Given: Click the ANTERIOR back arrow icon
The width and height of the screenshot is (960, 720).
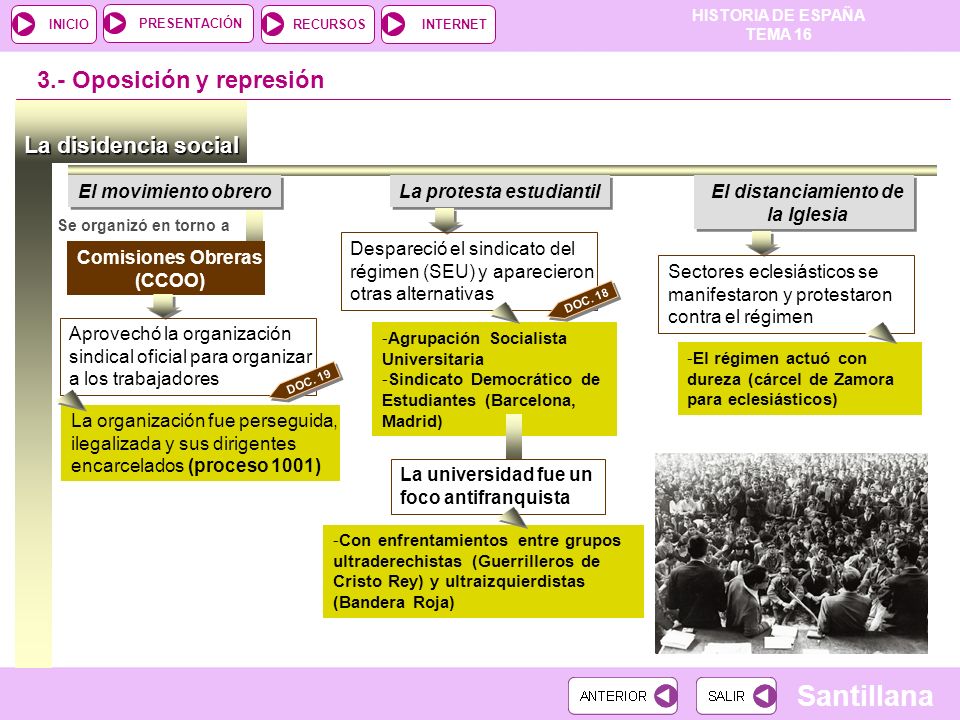Looking at the screenshot, I should coord(666,696).
